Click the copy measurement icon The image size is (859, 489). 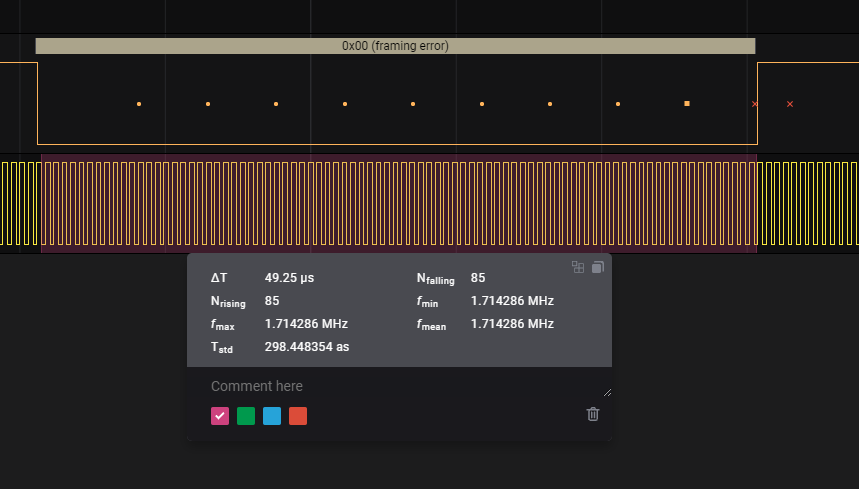coord(597,267)
